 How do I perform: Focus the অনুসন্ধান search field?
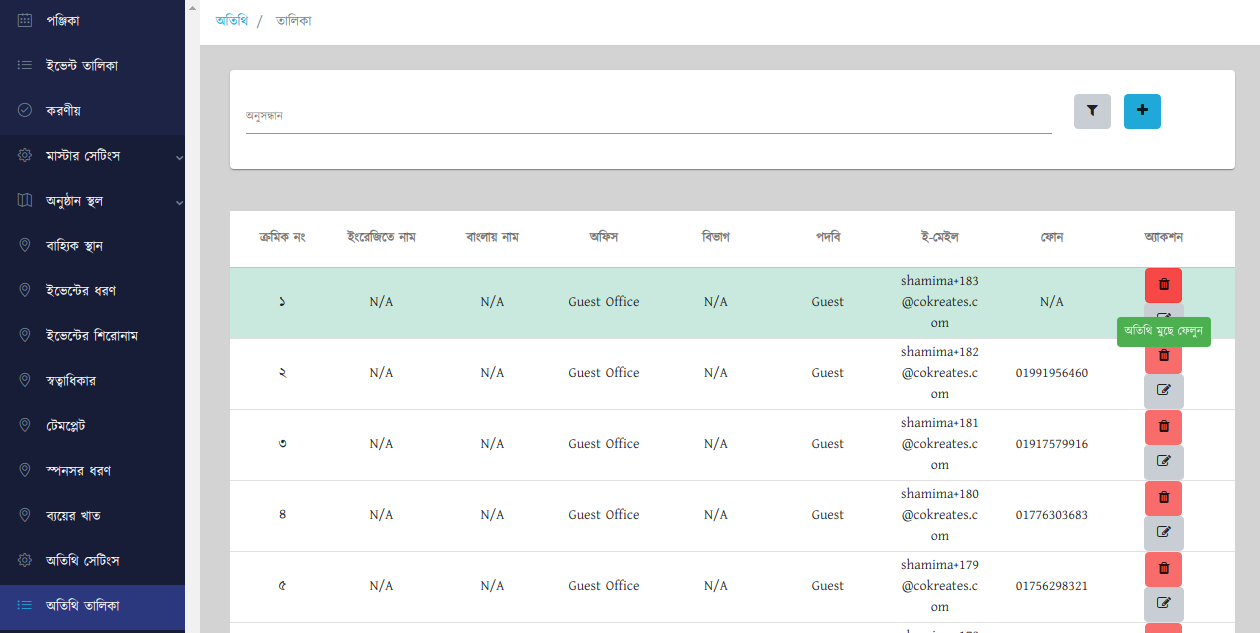pyautogui.click(x=649, y=115)
